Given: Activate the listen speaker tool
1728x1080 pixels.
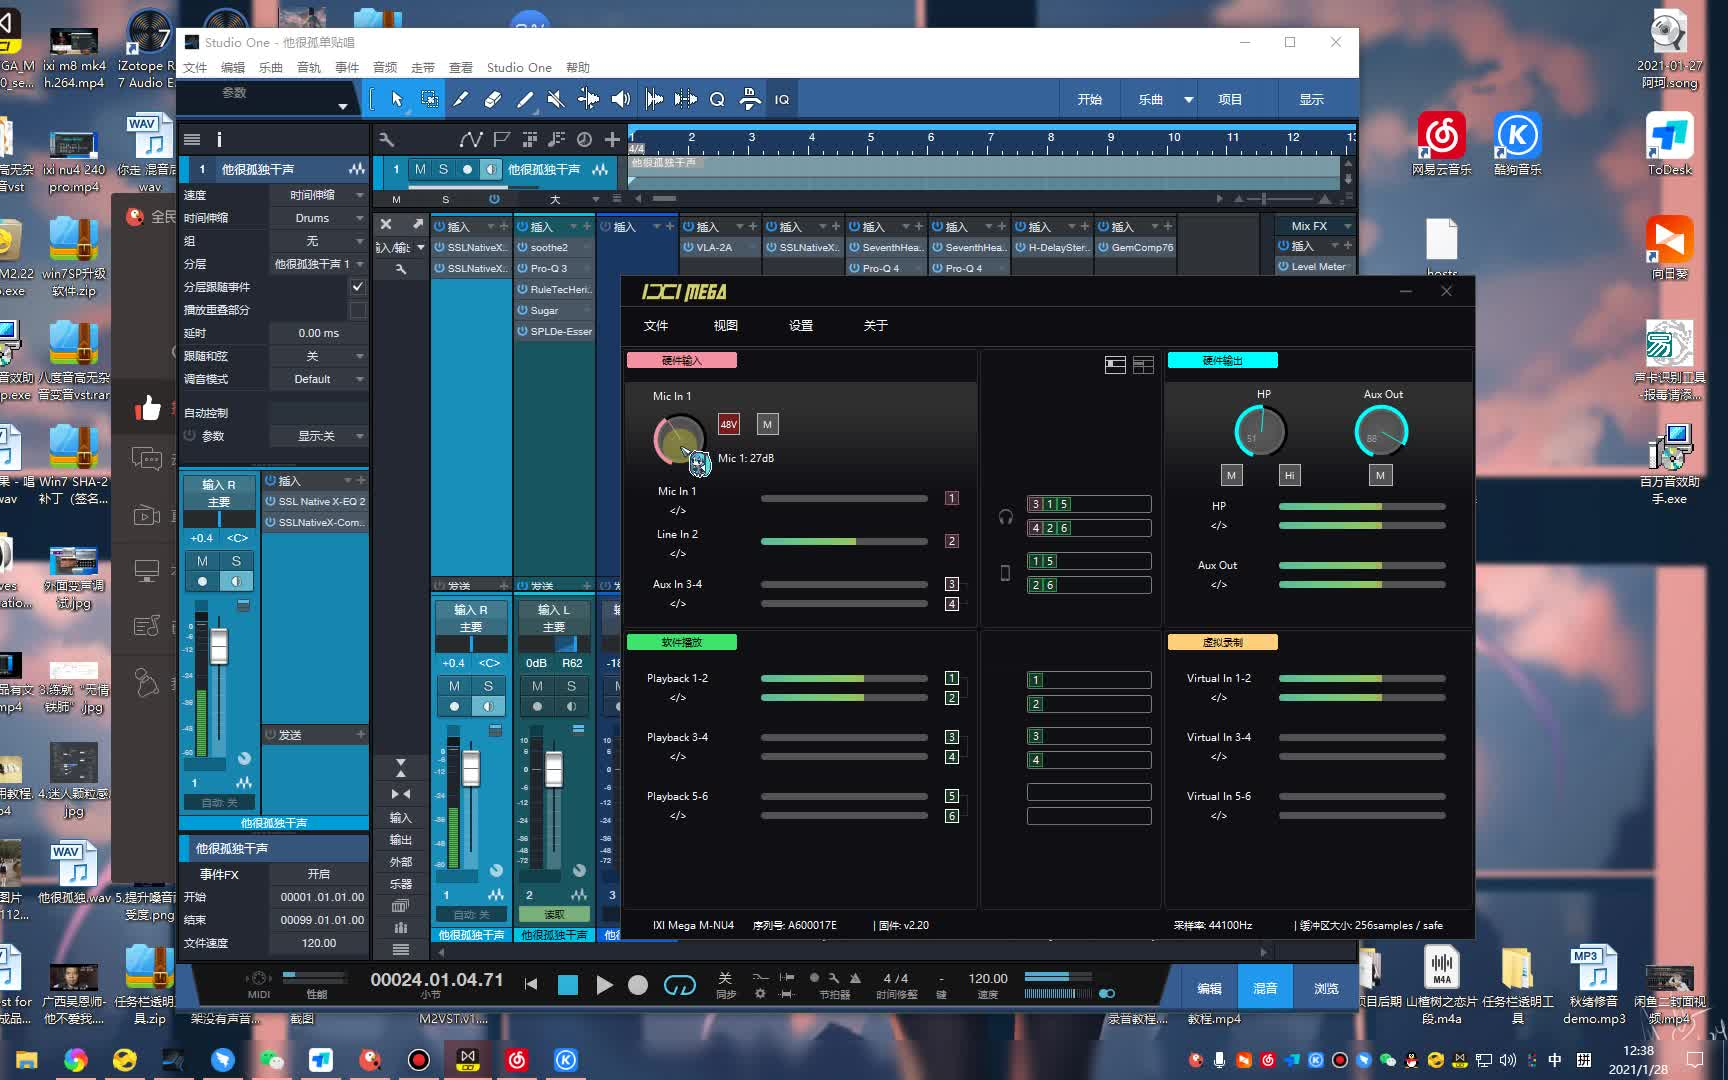Looking at the screenshot, I should (621, 99).
